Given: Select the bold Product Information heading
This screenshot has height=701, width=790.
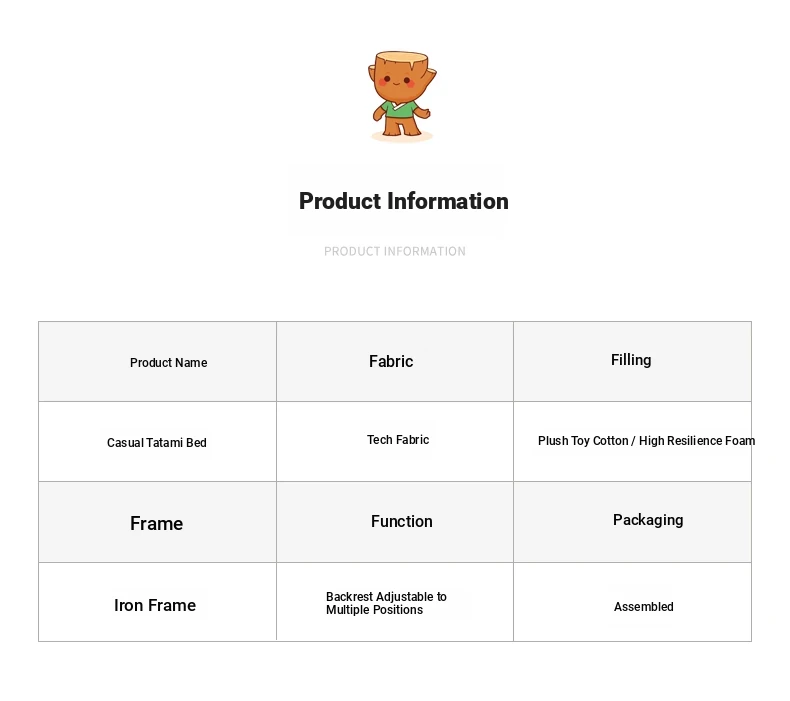Looking at the screenshot, I should (x=404, y=201).
